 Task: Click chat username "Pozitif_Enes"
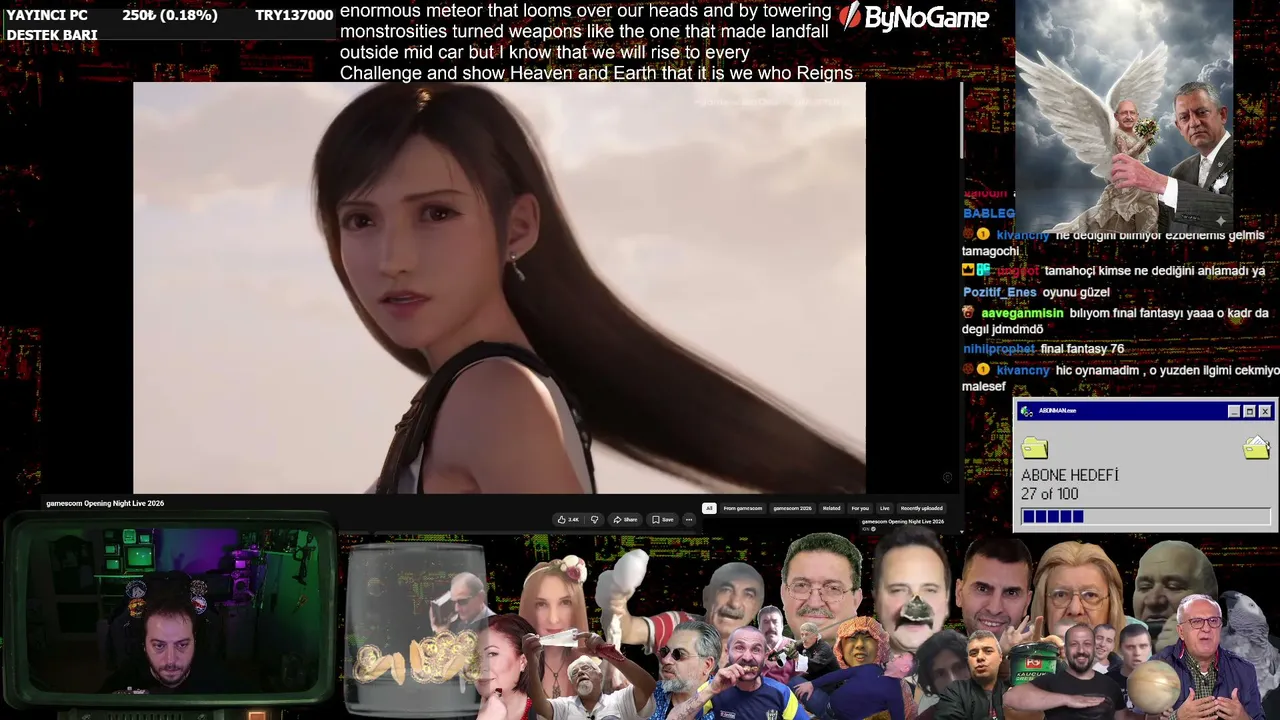[1000, 292]
